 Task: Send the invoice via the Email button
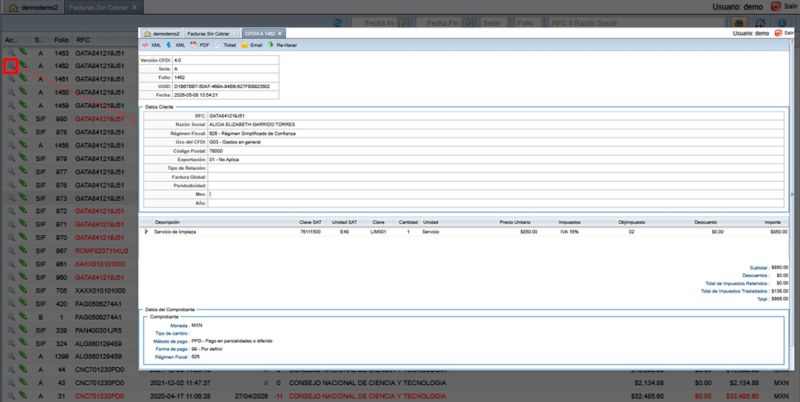252,45
